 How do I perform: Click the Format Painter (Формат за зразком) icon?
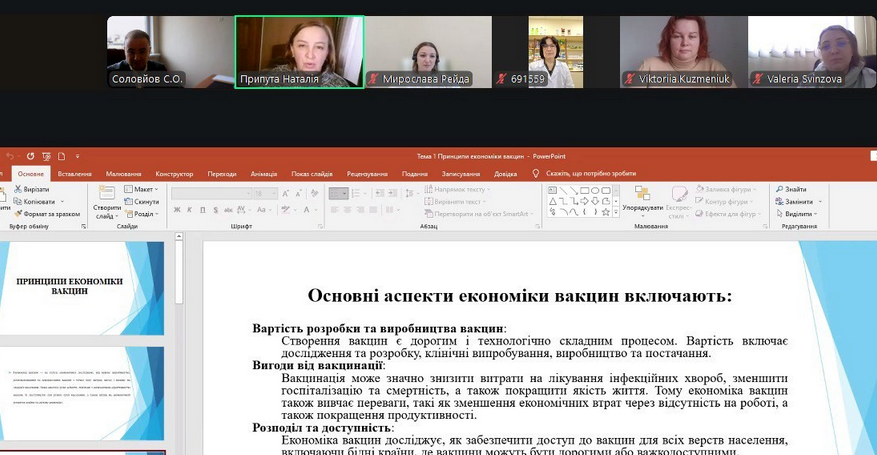17,213
